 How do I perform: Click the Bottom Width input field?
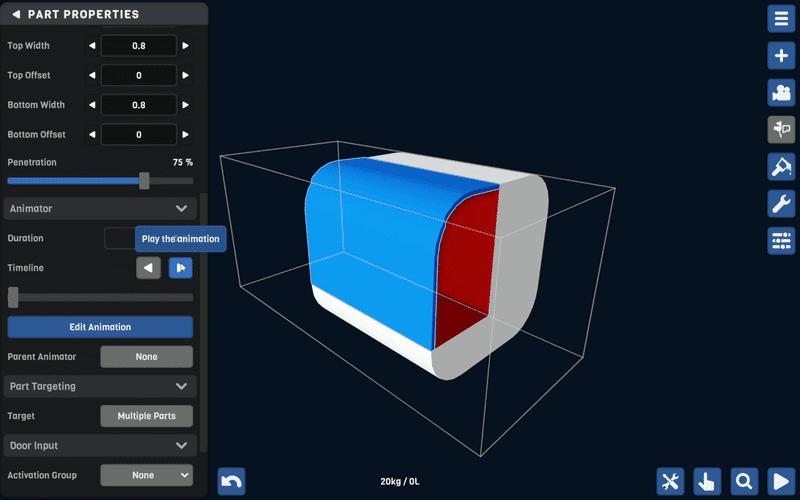(x=139, y=105)
